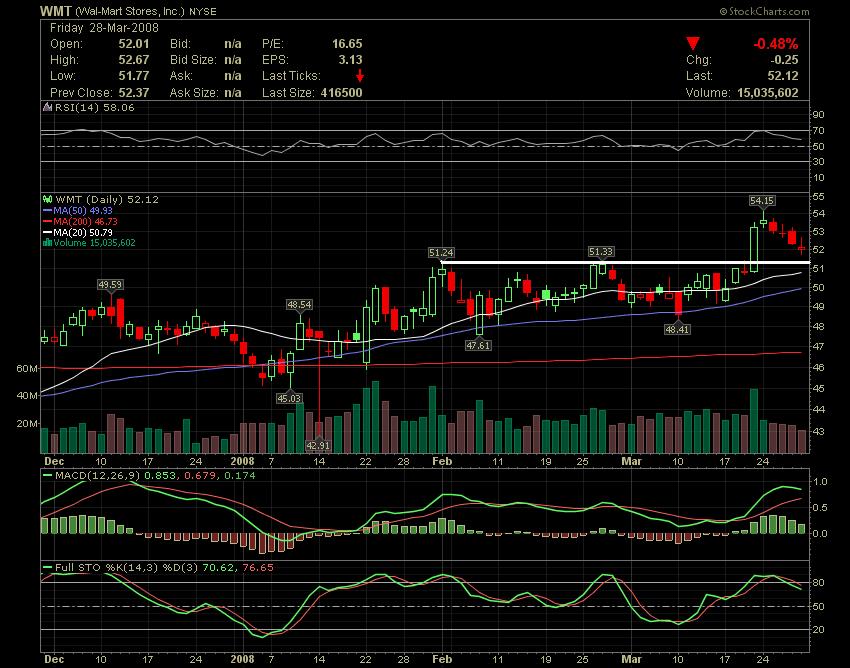Click the WMT (Daily) 52.12 legend label
Screen dimensions: 850x668
tap(107, 200)
